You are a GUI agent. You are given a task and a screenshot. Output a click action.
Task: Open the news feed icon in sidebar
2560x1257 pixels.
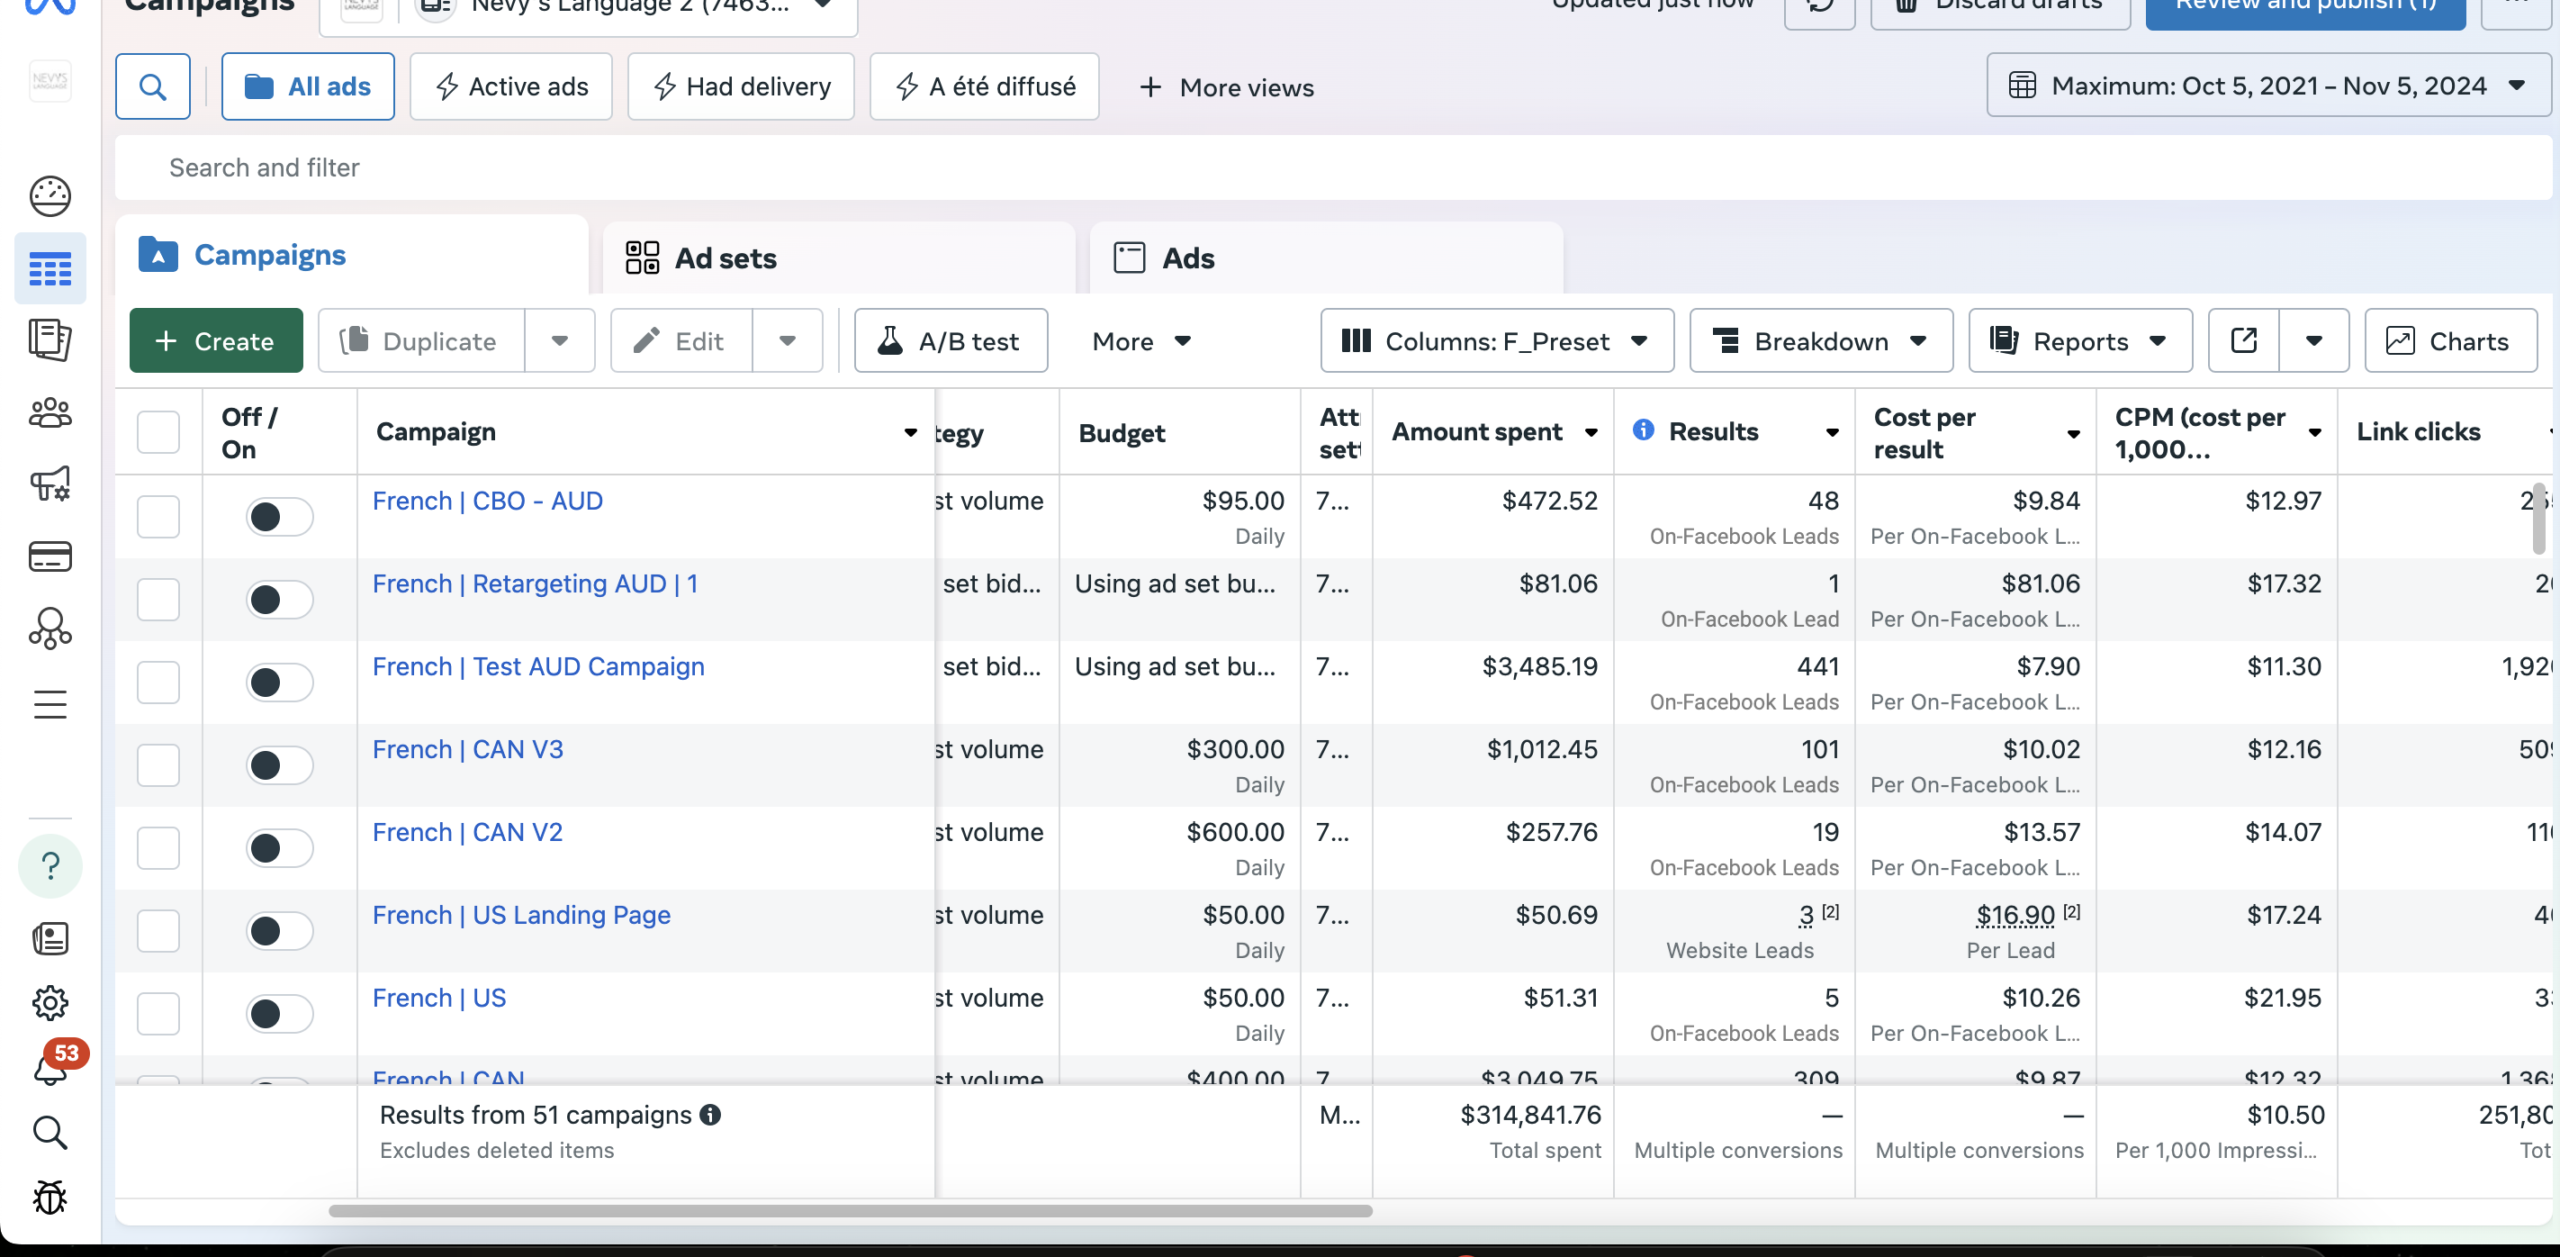(x=50, y=938)
